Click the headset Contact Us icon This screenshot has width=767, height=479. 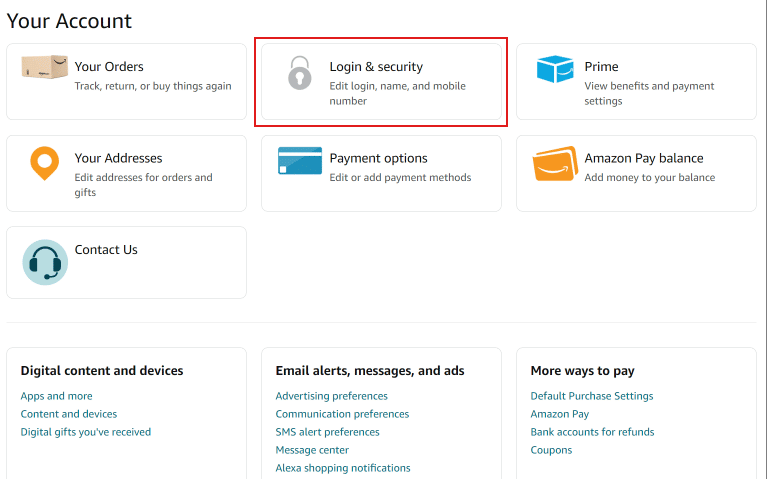(x=45, y=262)
